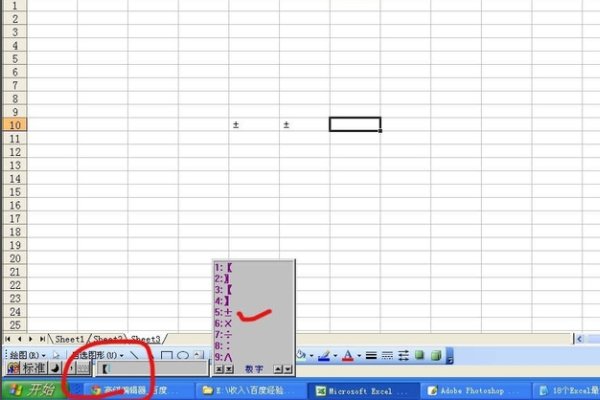
Task: Open the 3-D Style tool
Action: (435, 355)
